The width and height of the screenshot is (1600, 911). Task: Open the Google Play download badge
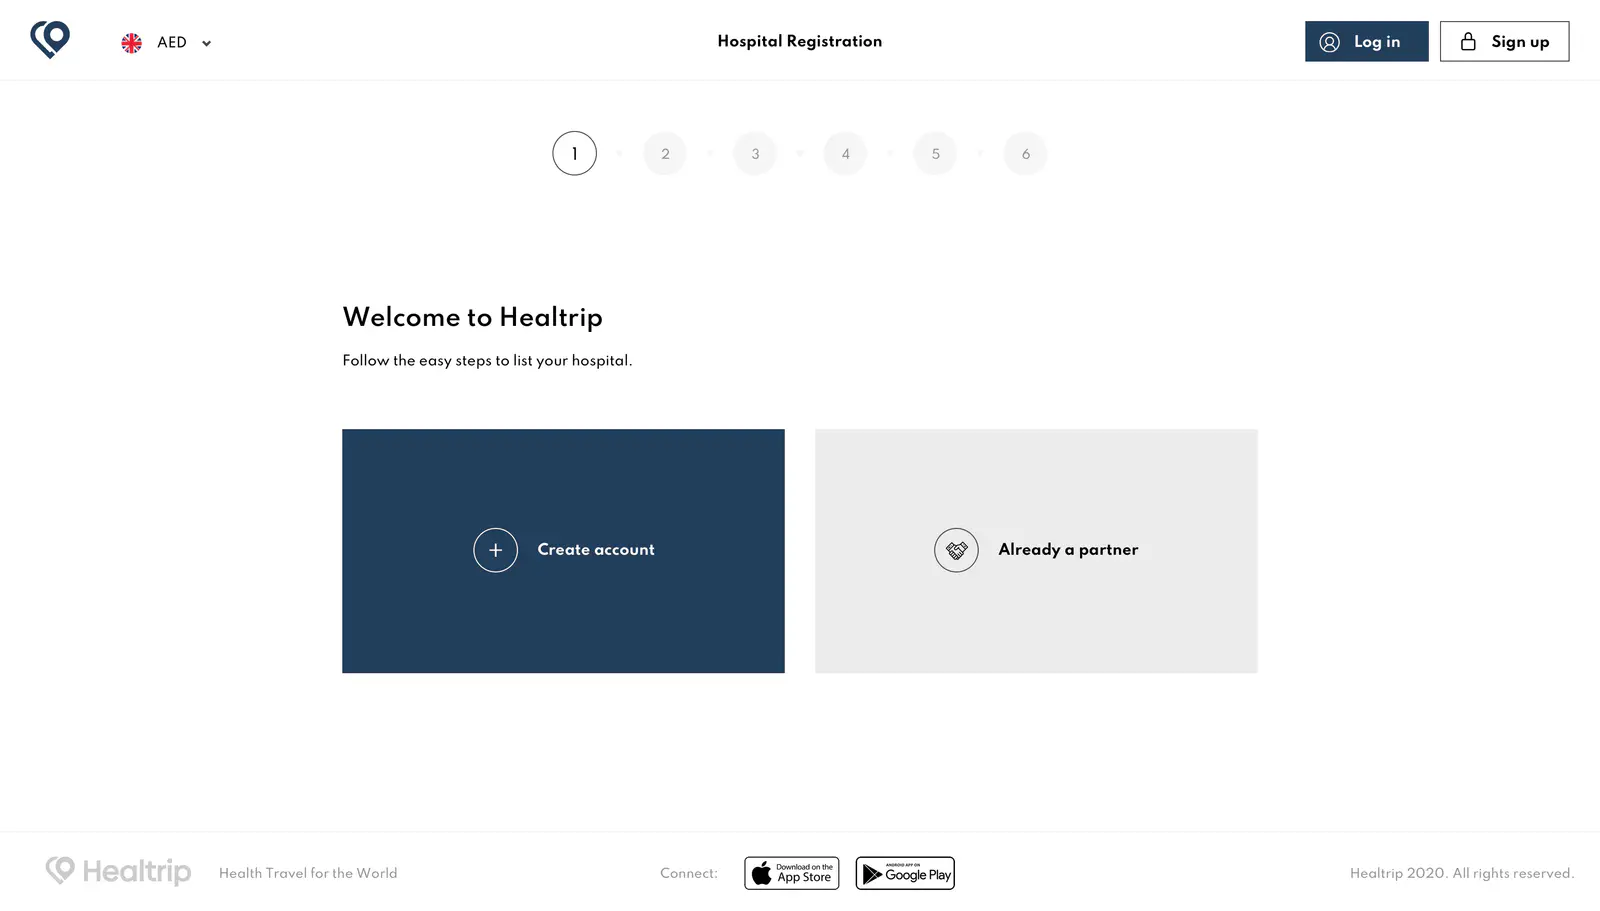click(x=905, y=873)
